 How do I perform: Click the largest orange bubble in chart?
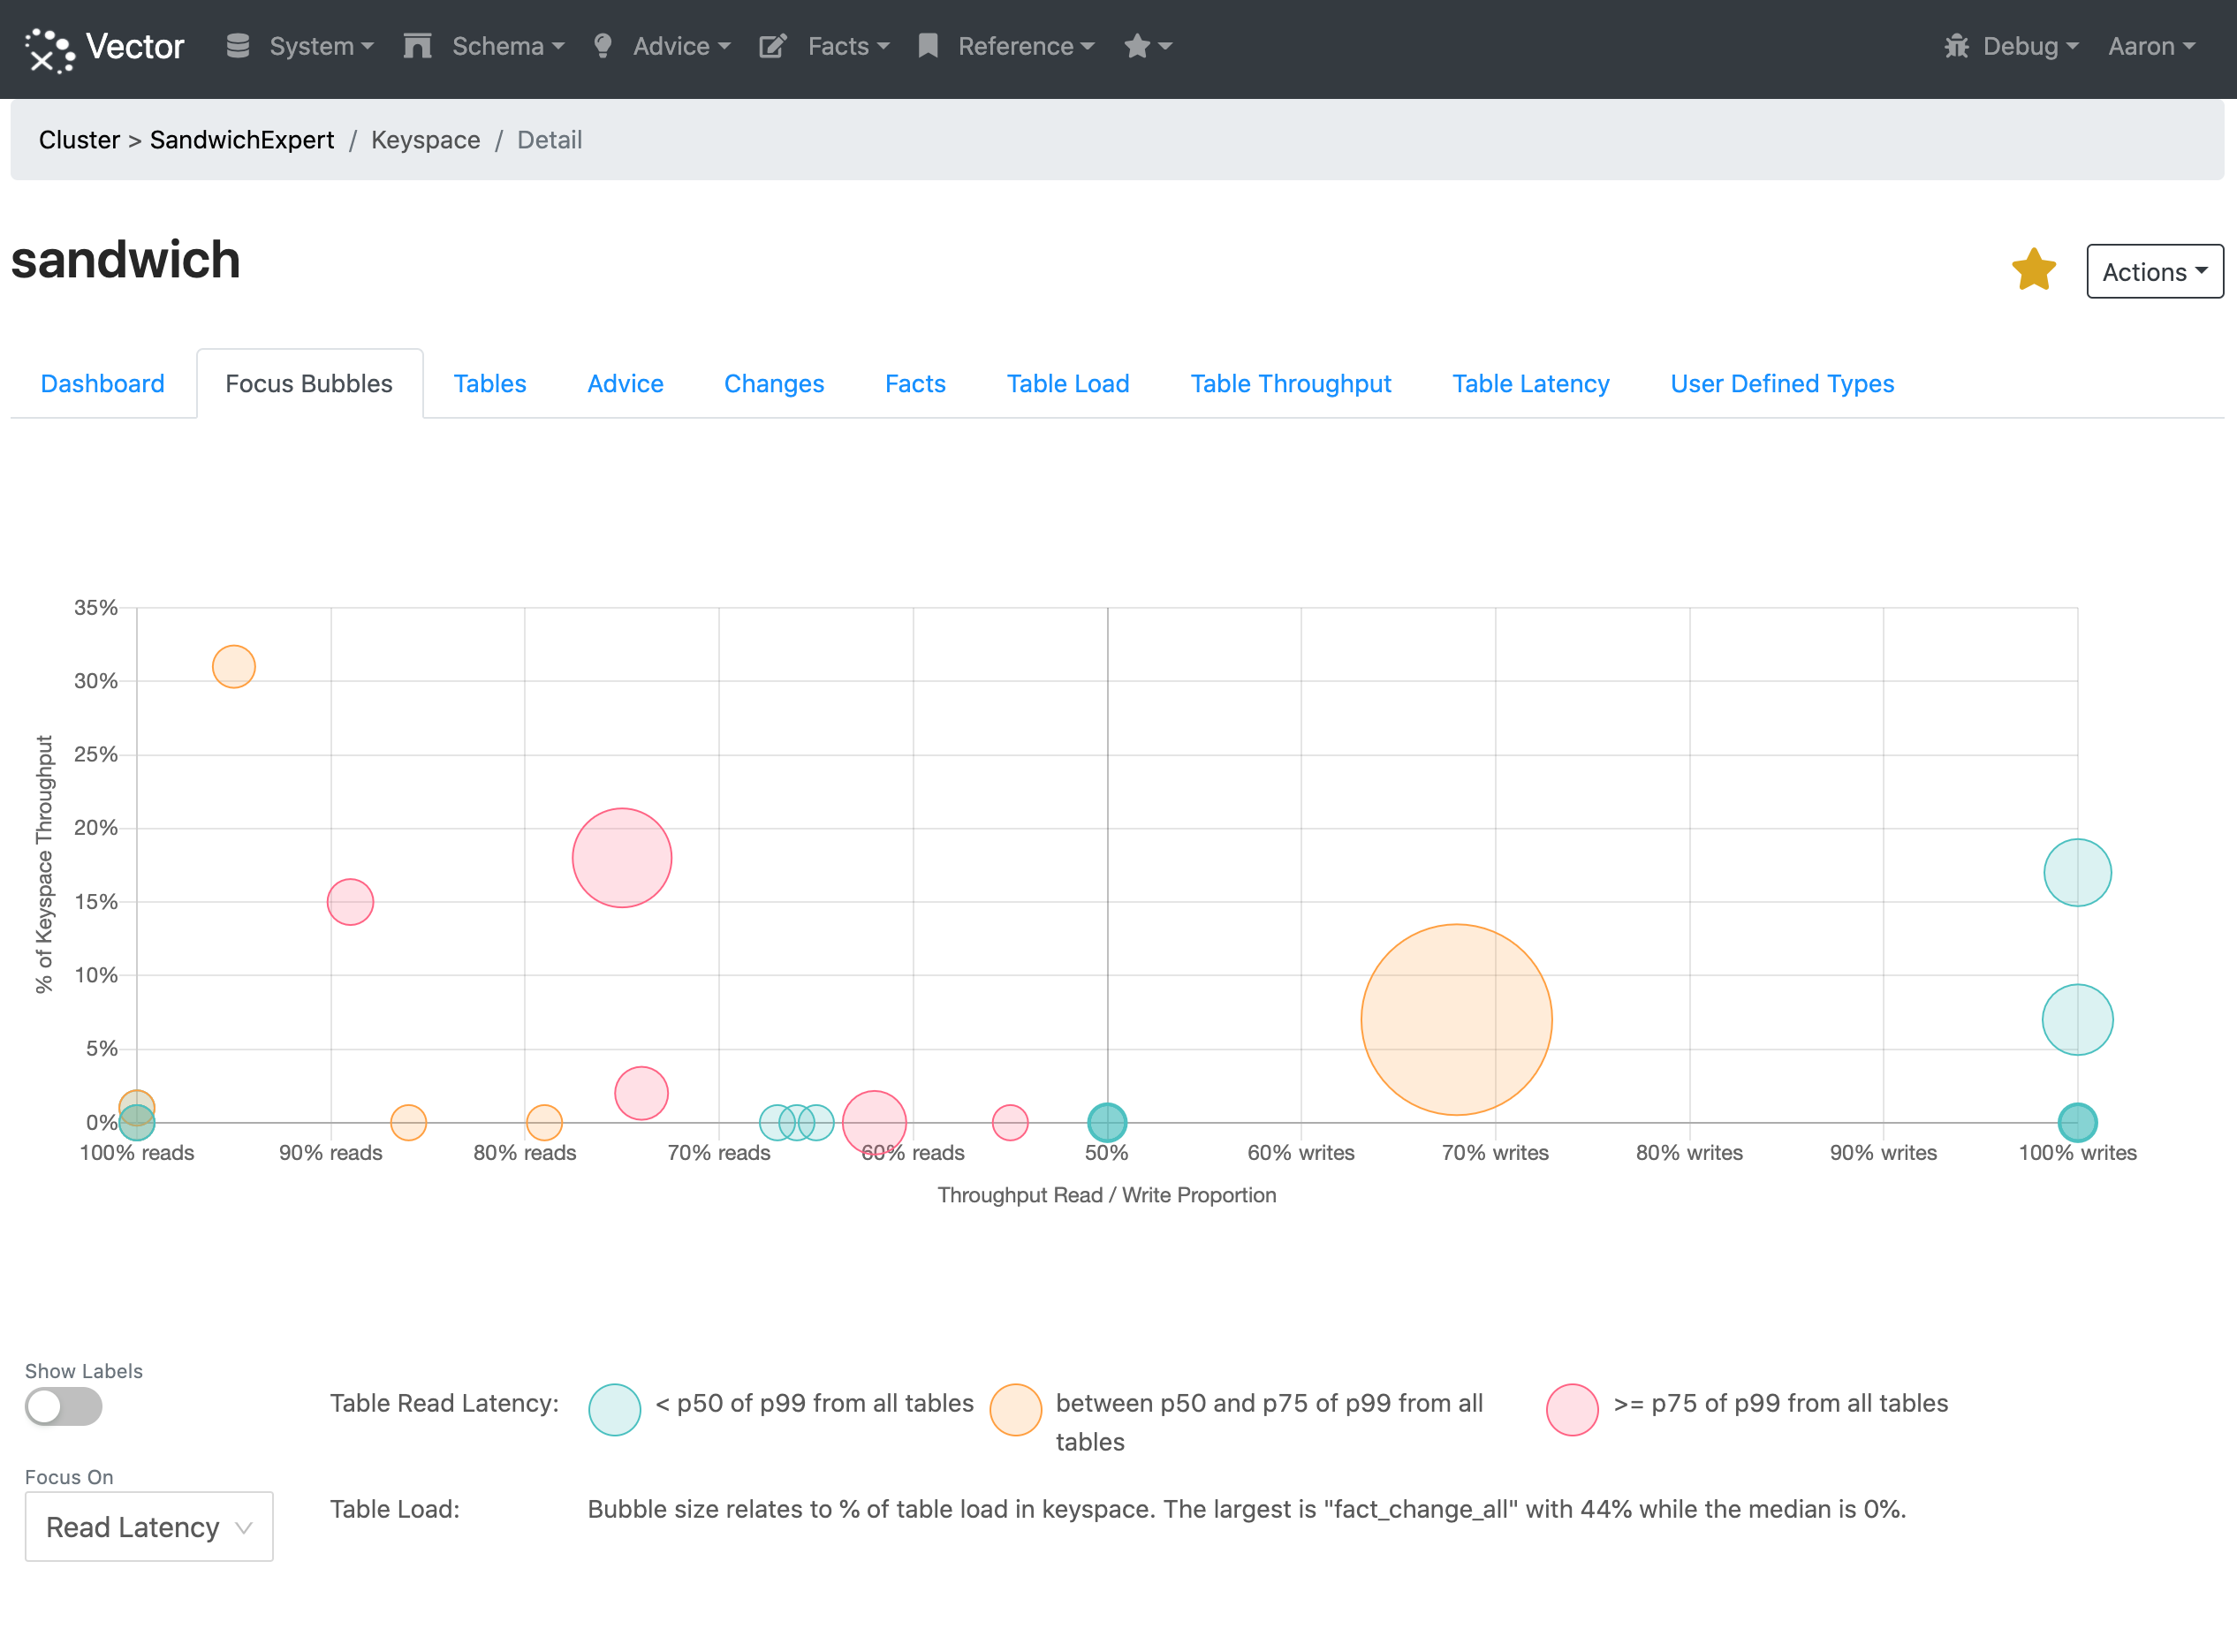coord(1456,1019)
